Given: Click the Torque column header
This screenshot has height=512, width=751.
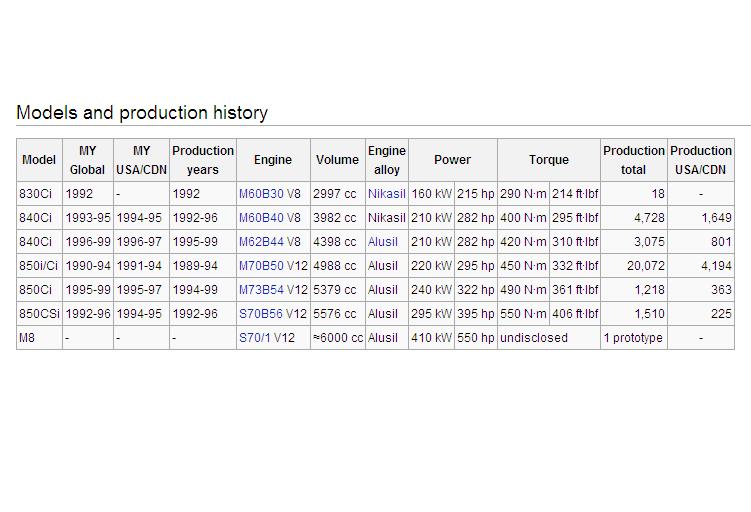Looking at the screenshot, I should 548,160.
